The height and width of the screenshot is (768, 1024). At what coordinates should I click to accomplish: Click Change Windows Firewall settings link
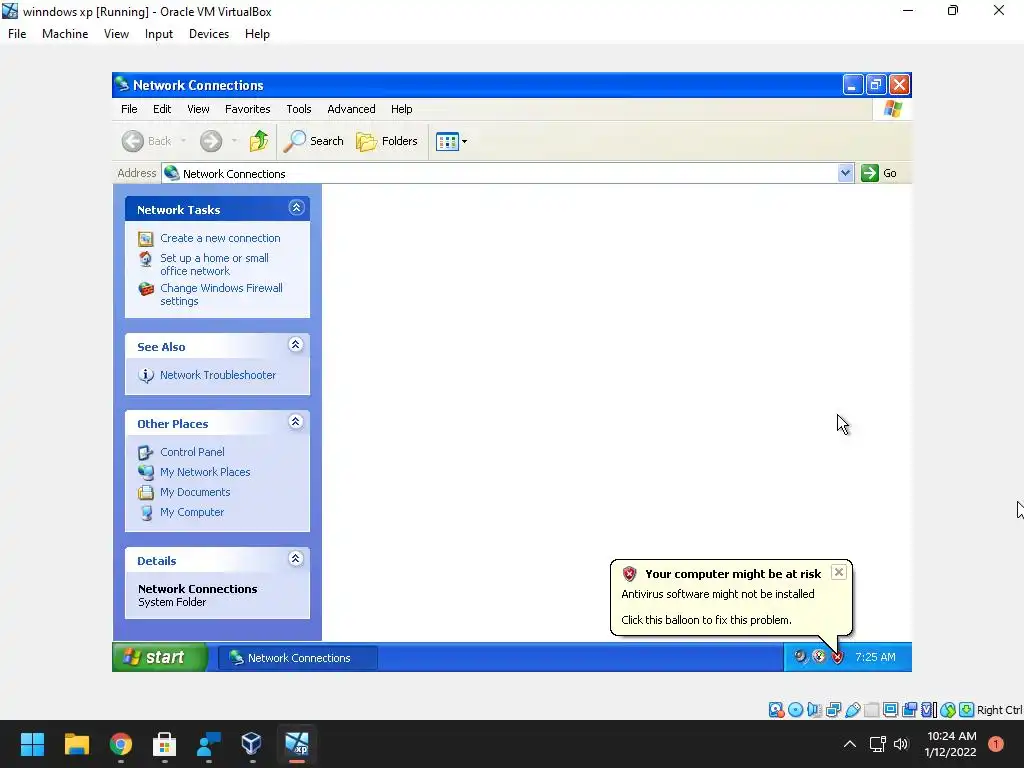[221, 295]
